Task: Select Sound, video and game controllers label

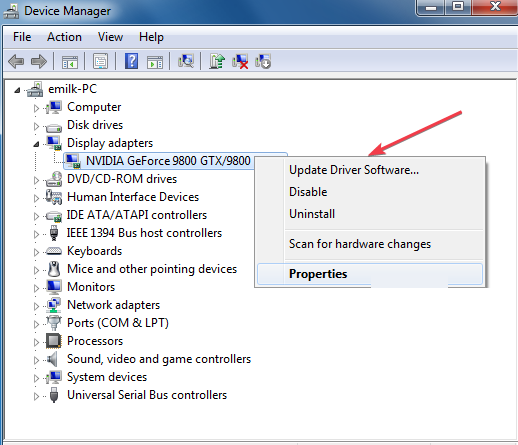Action: coord(159,359)
